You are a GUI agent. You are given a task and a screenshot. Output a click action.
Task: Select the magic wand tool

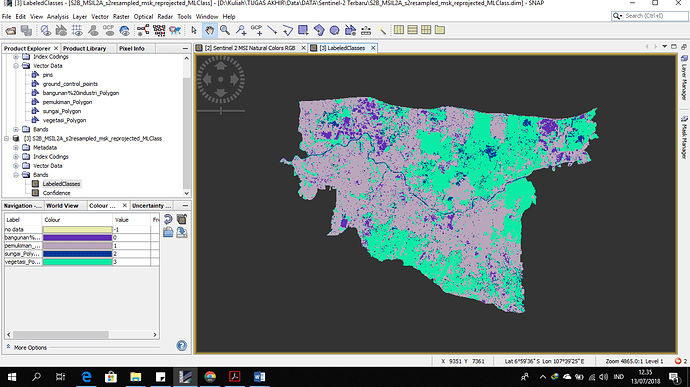tap(382, 30)
